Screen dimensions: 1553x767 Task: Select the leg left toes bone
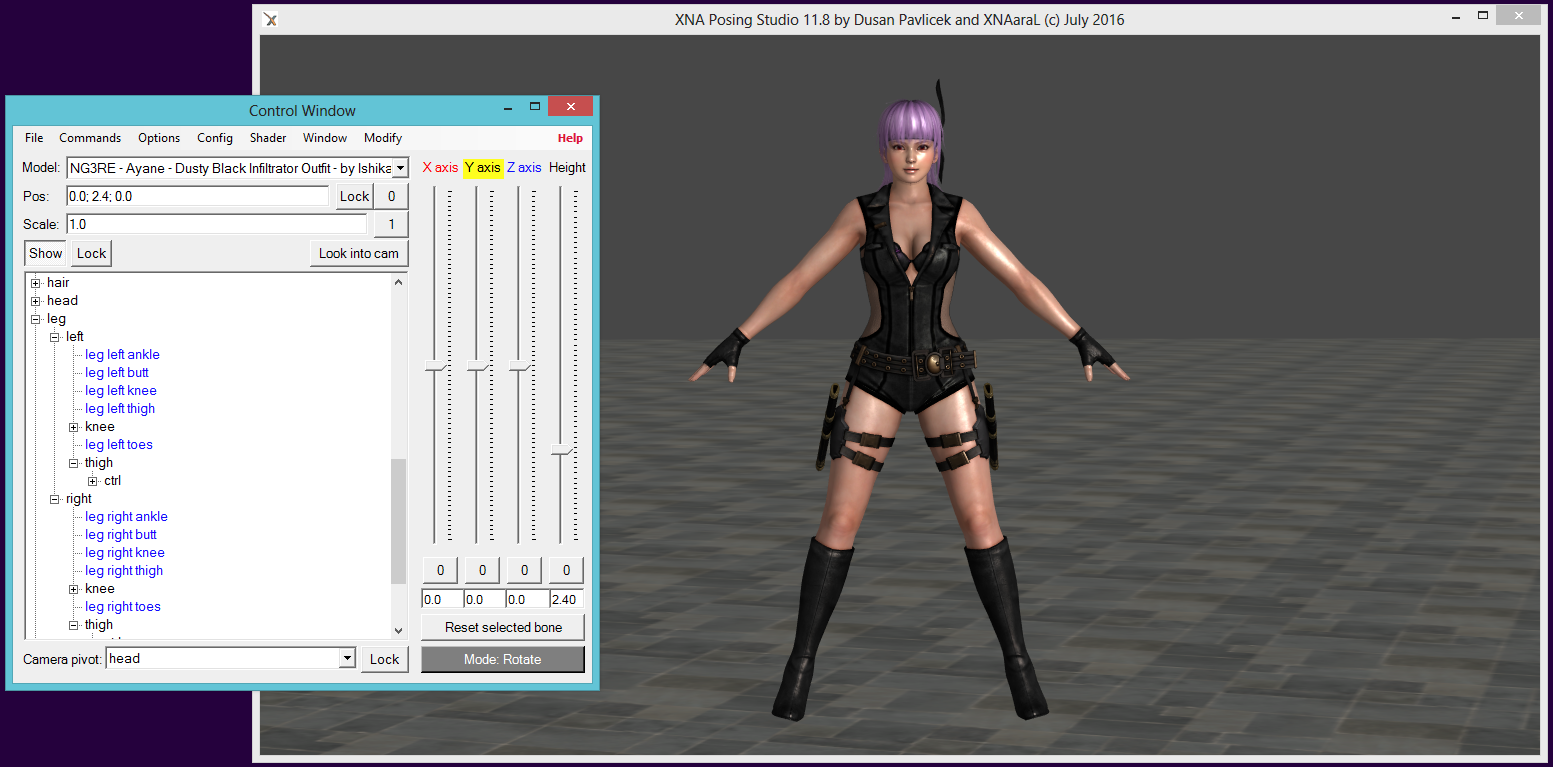(119, 445)
